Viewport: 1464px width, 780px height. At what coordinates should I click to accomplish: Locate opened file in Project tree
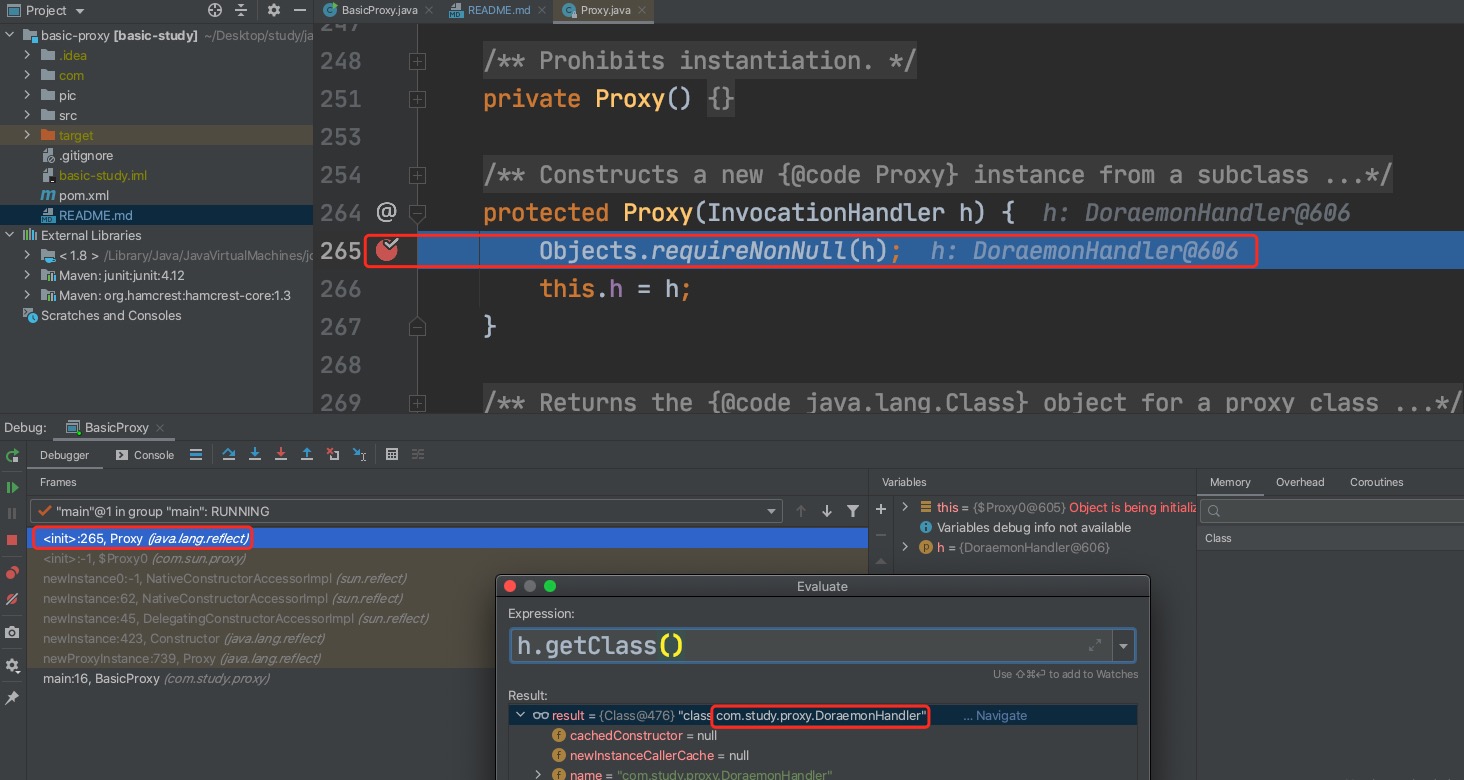[x=215, y=10]
